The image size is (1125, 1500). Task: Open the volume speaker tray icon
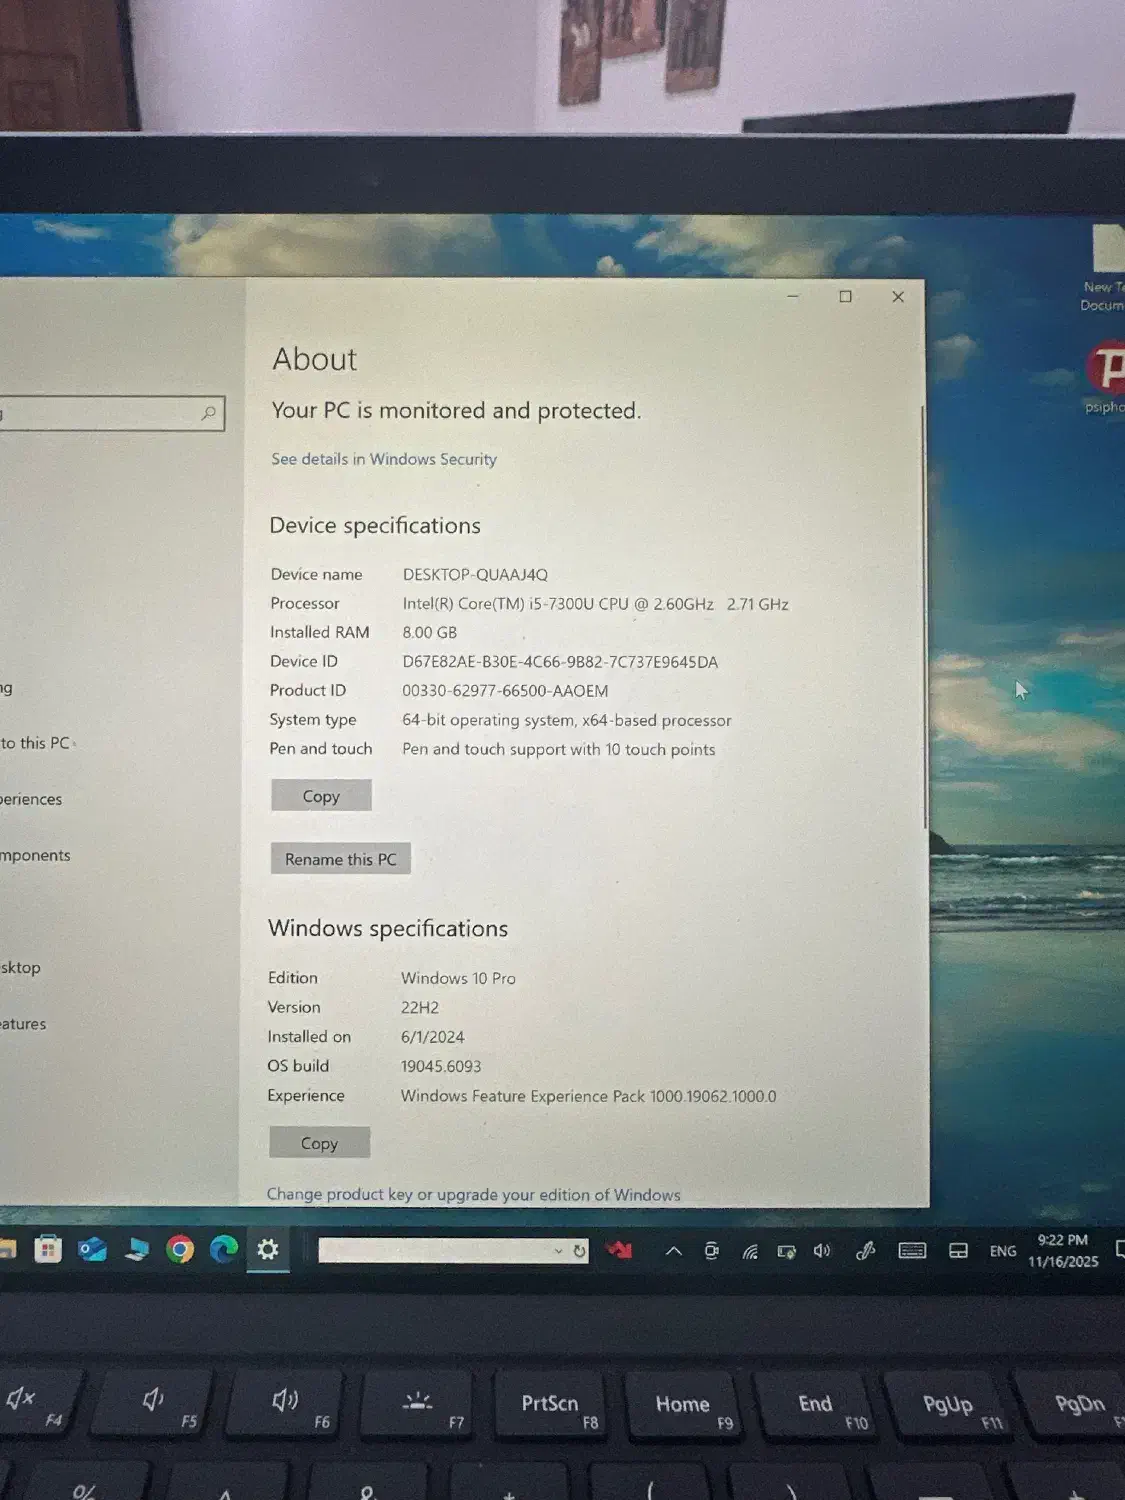[x=822, y=1251]
